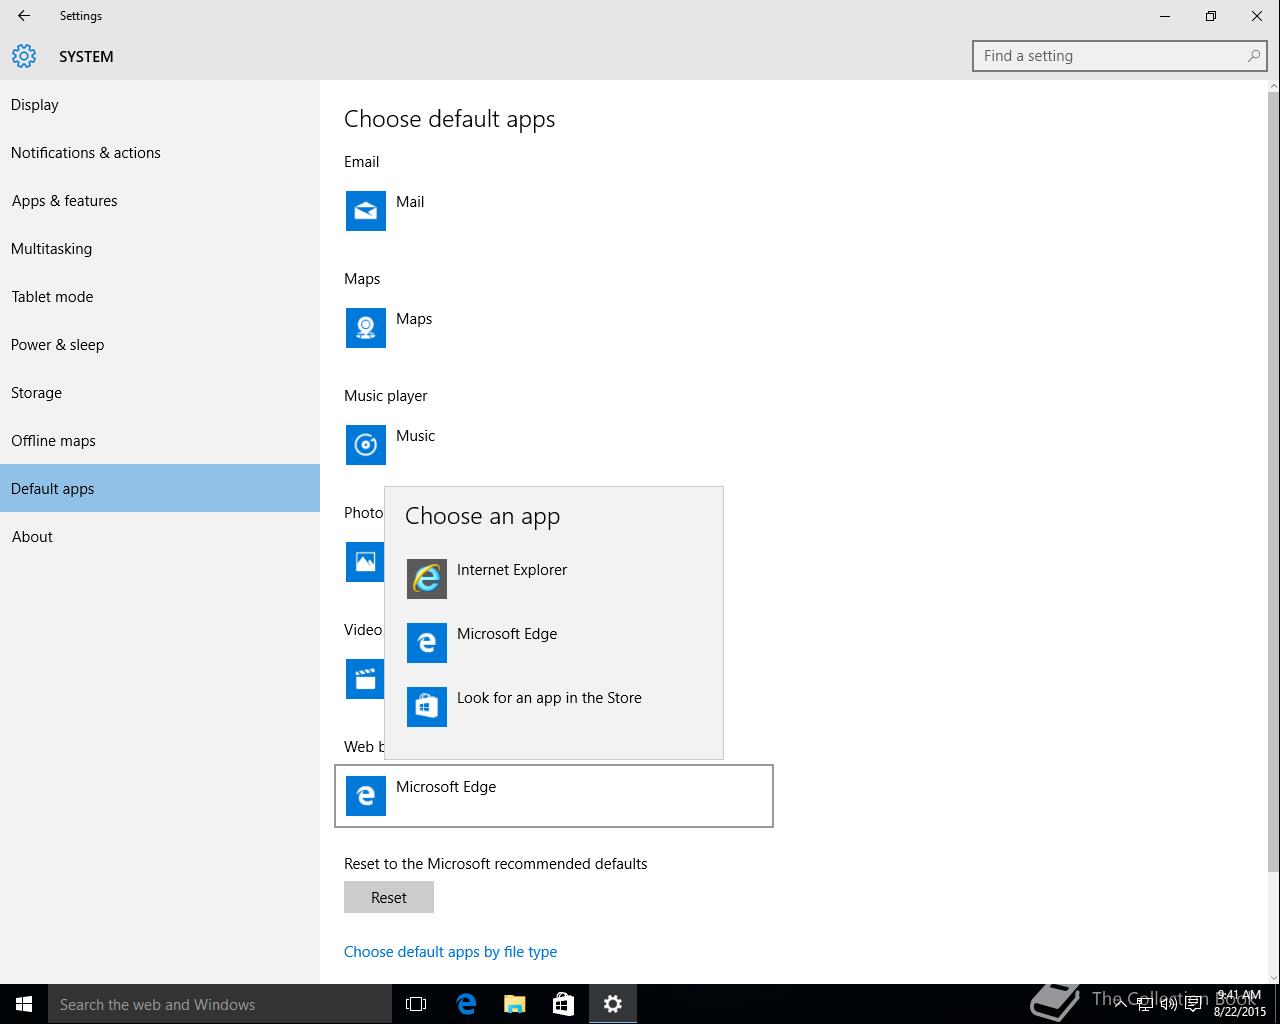The height and width of the screenshot is (1024, 1280).
Task: Click the Mail default app label
Action: 410,201
